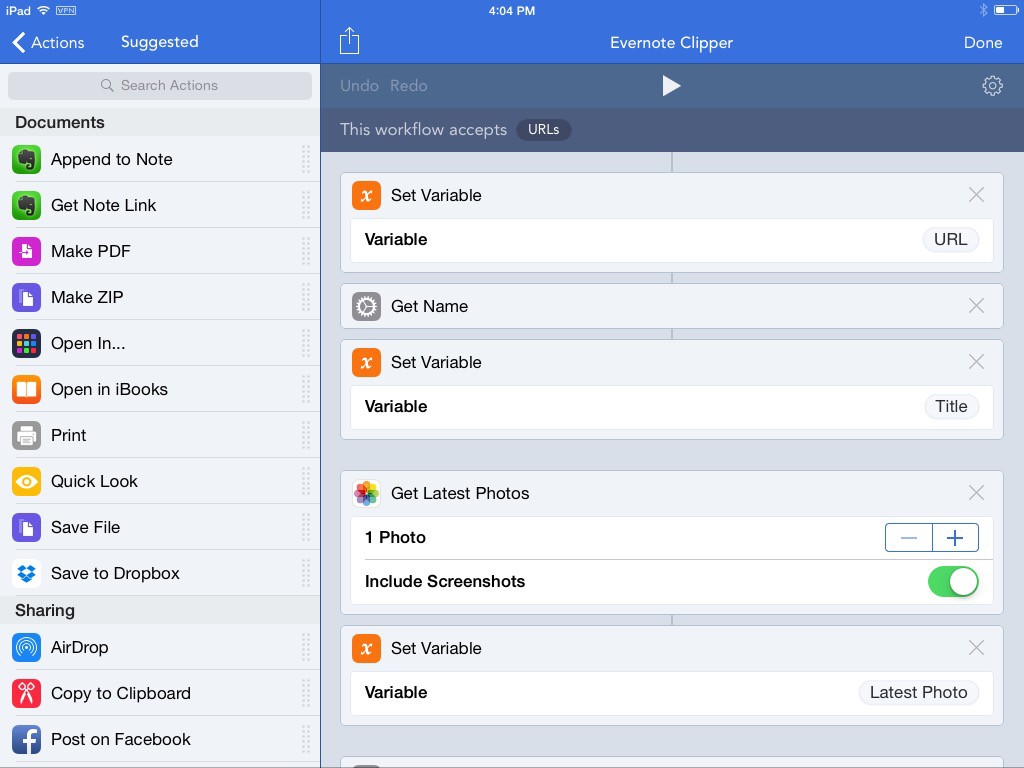The image size is (1024, 768).
Task: Increase photo count with plus stepper
Action: click(955, 538)
